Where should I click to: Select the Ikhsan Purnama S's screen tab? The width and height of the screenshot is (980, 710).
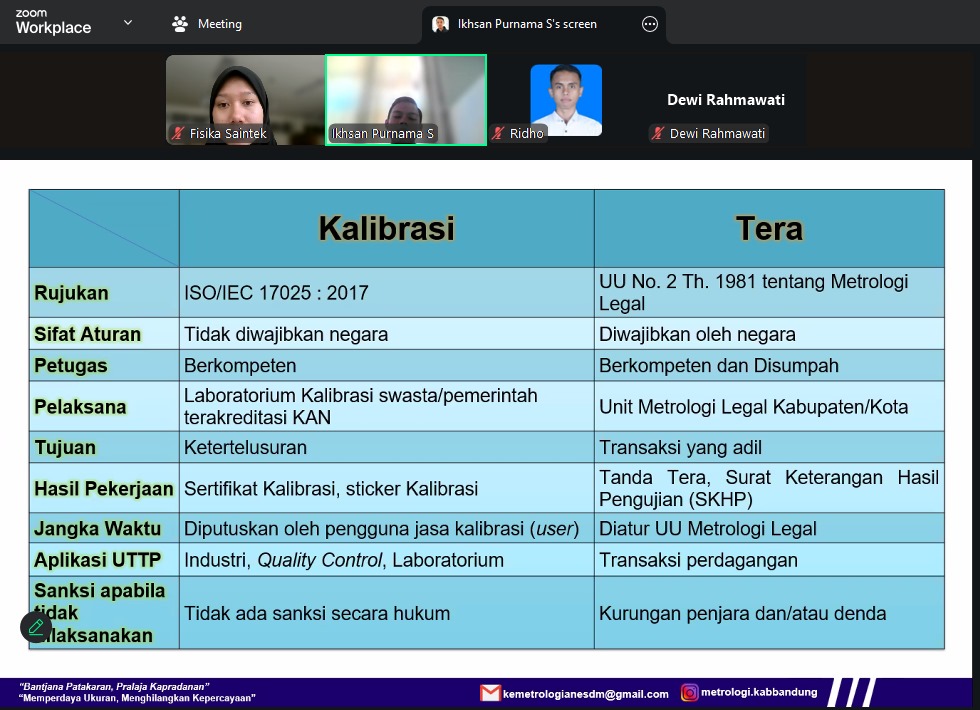click(527, 24)
